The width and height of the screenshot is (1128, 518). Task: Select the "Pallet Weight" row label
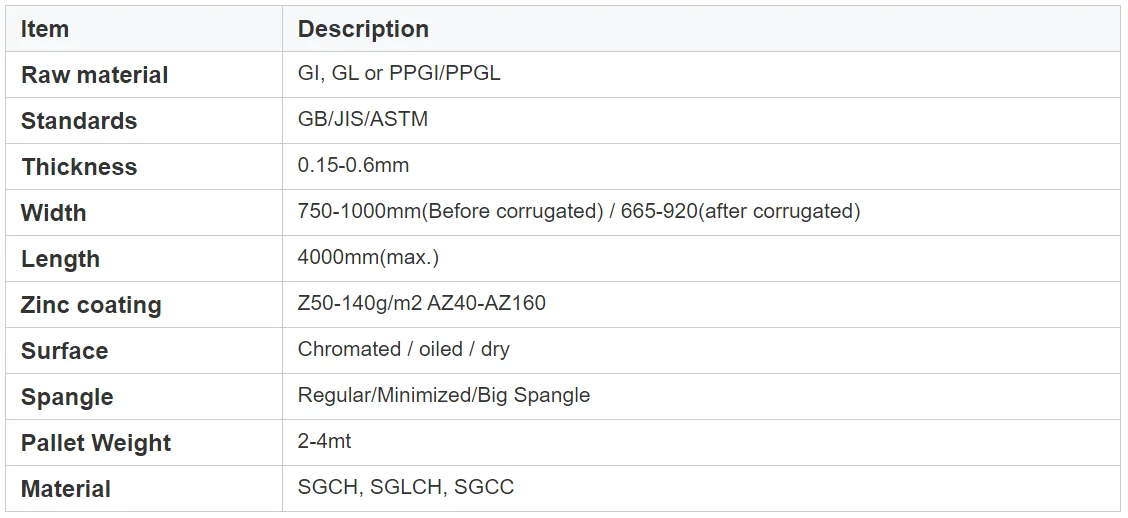[x=96, y=443]
